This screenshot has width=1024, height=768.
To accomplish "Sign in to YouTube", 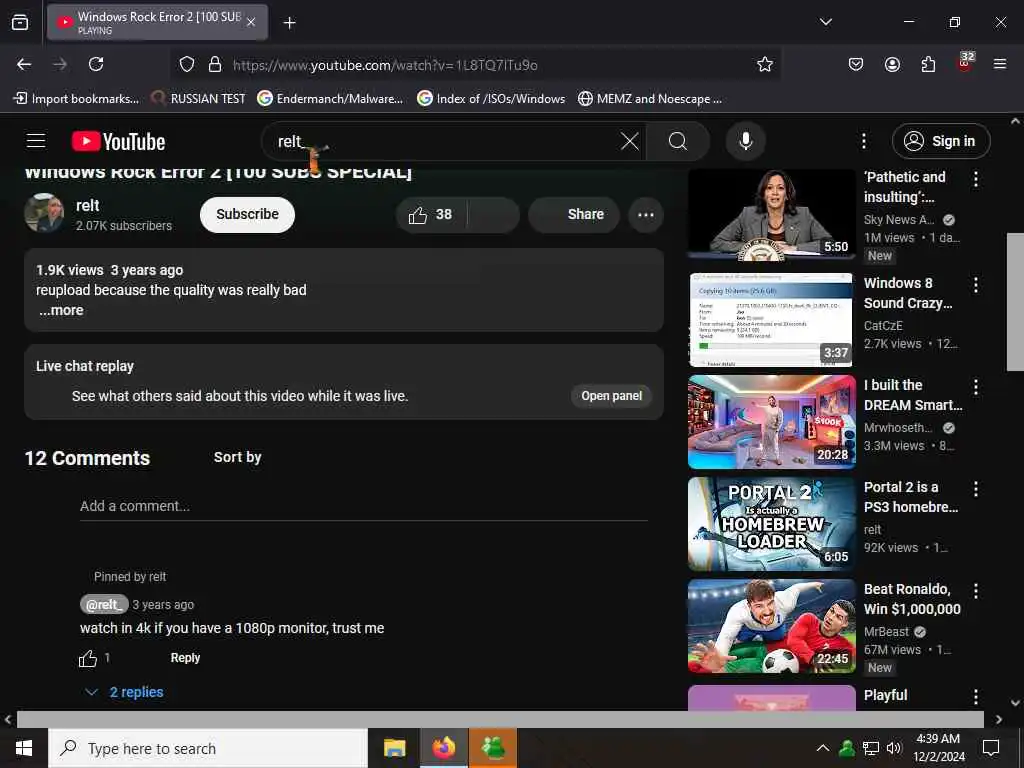I will (x=941, y=141).
